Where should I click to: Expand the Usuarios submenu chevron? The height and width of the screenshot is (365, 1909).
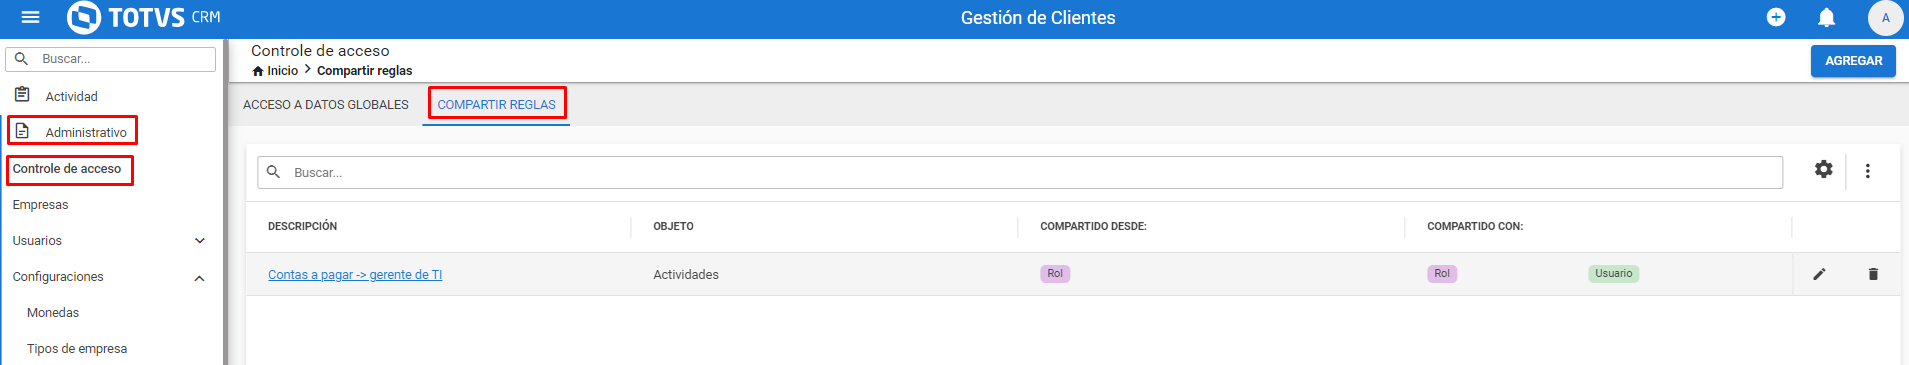(x=200, y=241)
